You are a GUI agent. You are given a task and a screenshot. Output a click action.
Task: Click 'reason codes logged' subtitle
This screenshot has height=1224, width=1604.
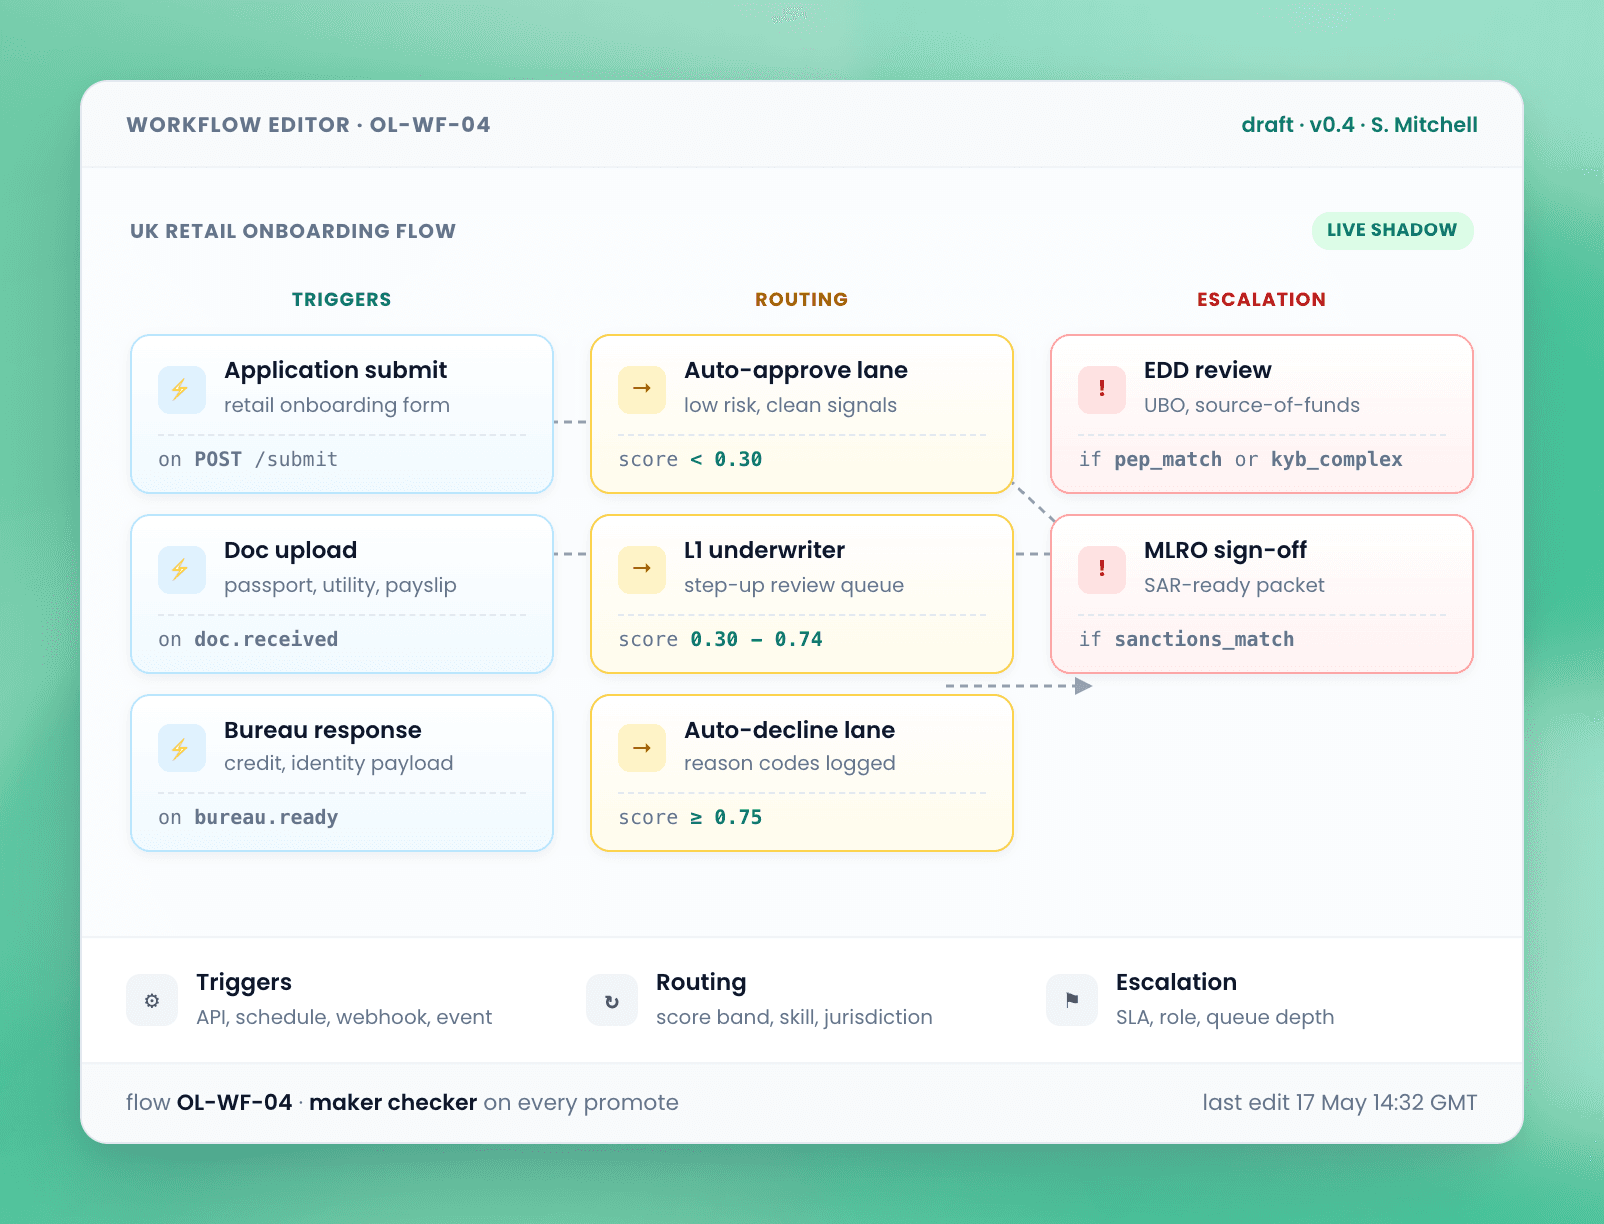pos(789,763)
